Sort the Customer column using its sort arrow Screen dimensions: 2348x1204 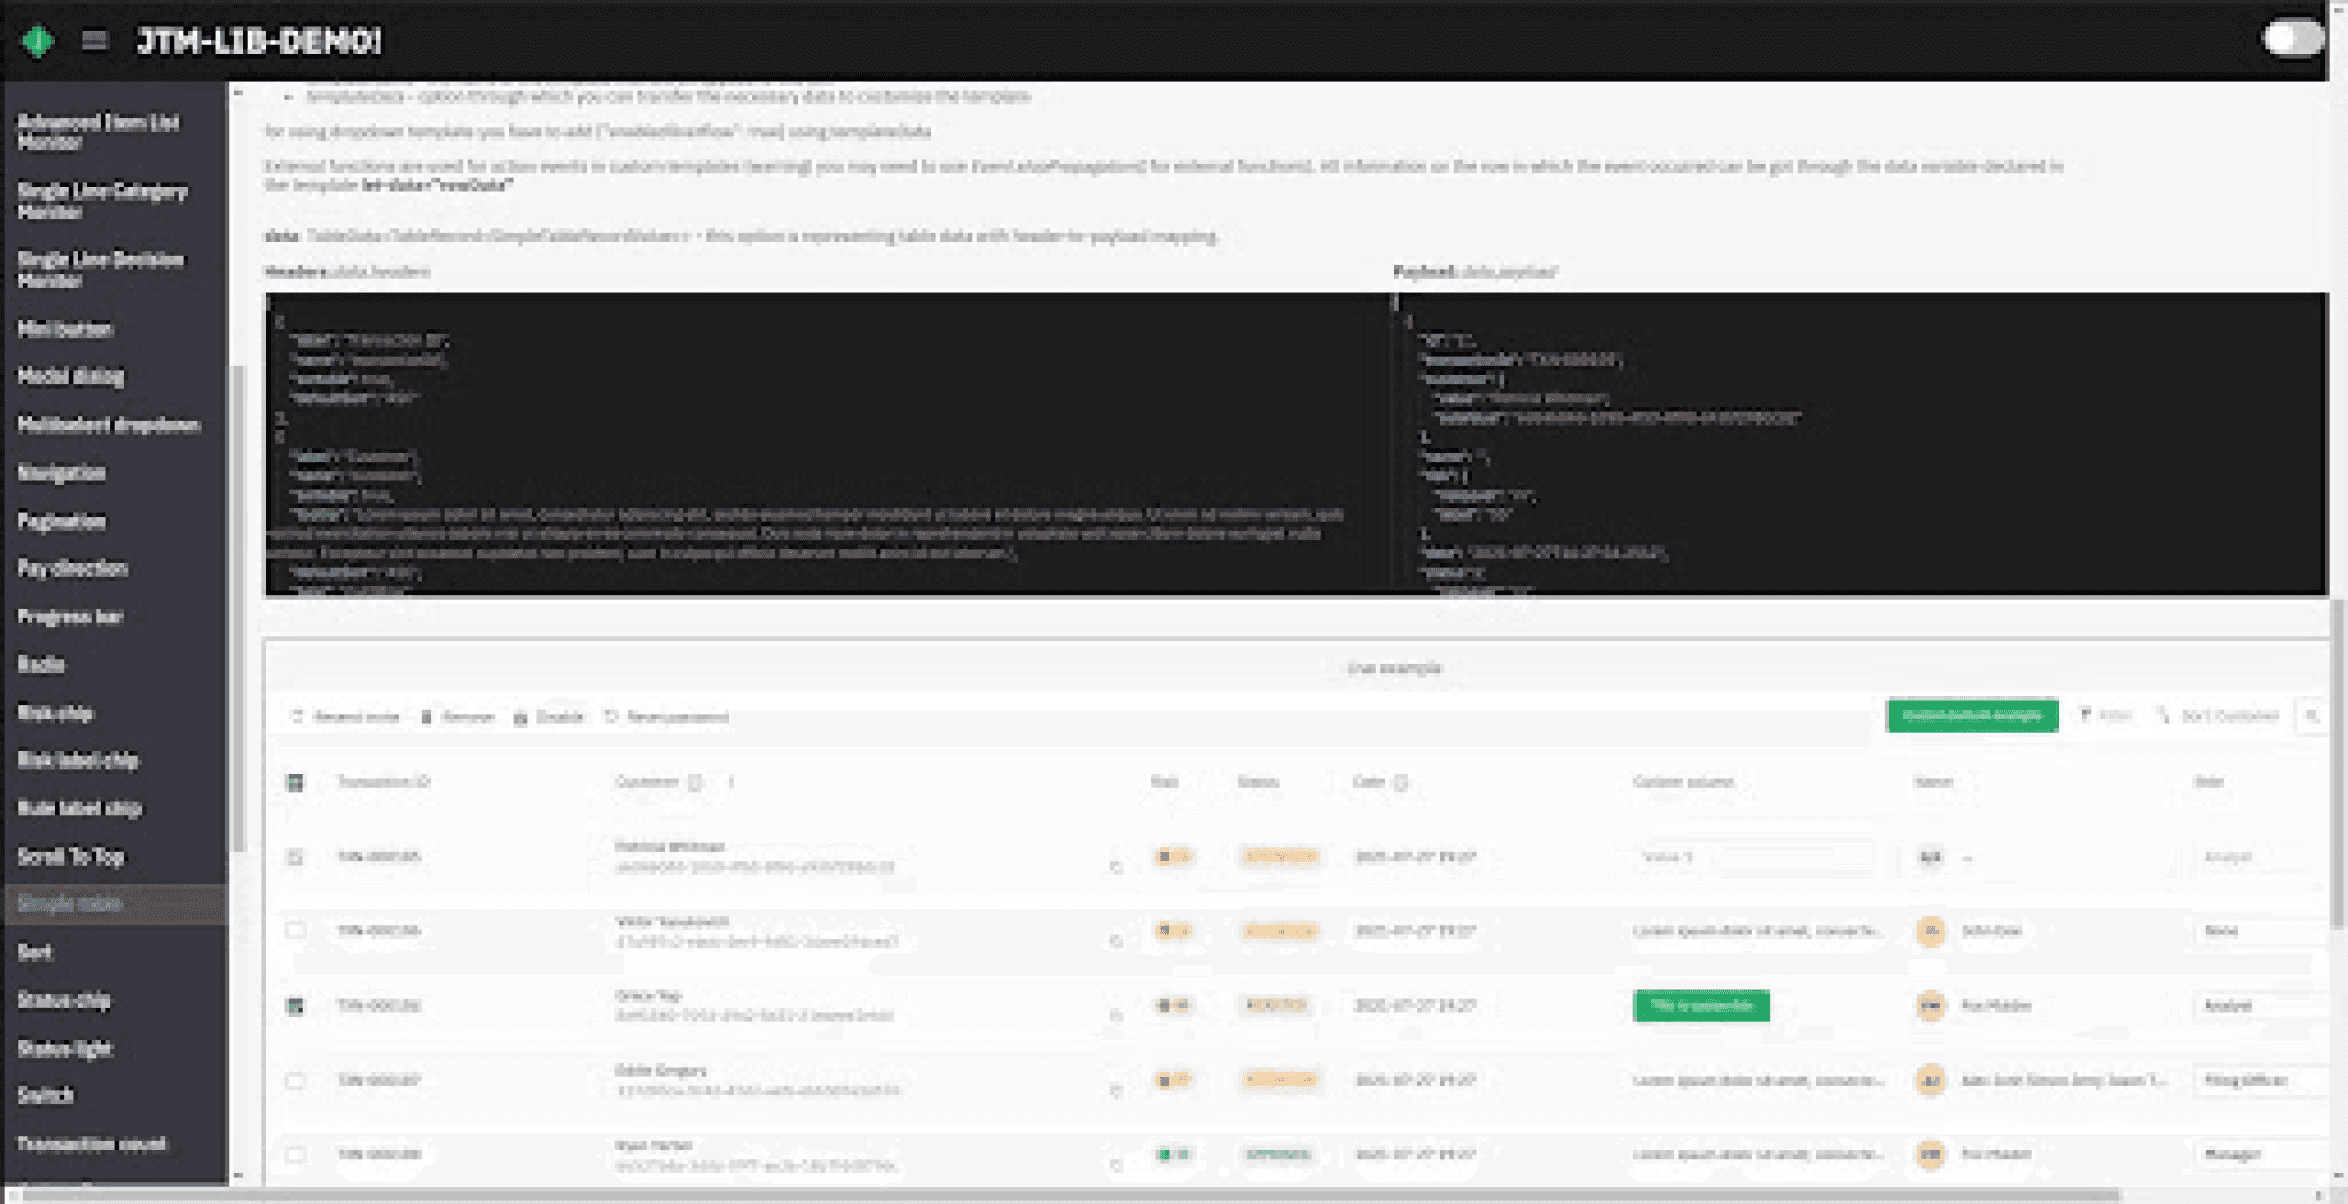pyautogui.click(x=731, y=782)
